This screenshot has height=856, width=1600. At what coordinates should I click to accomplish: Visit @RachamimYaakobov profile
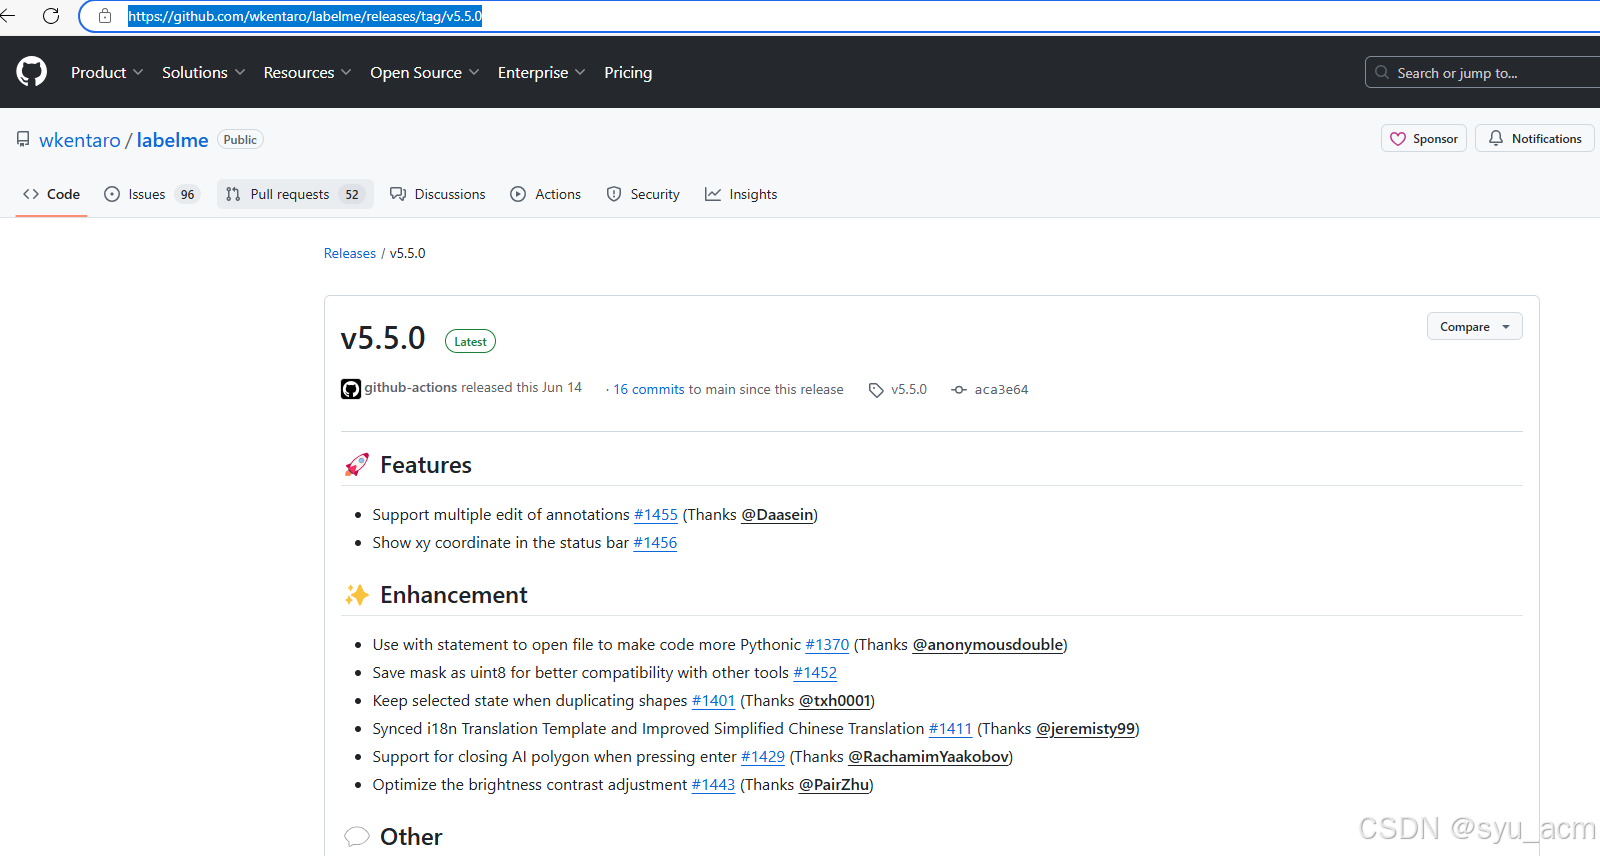(x=929, y=756)
